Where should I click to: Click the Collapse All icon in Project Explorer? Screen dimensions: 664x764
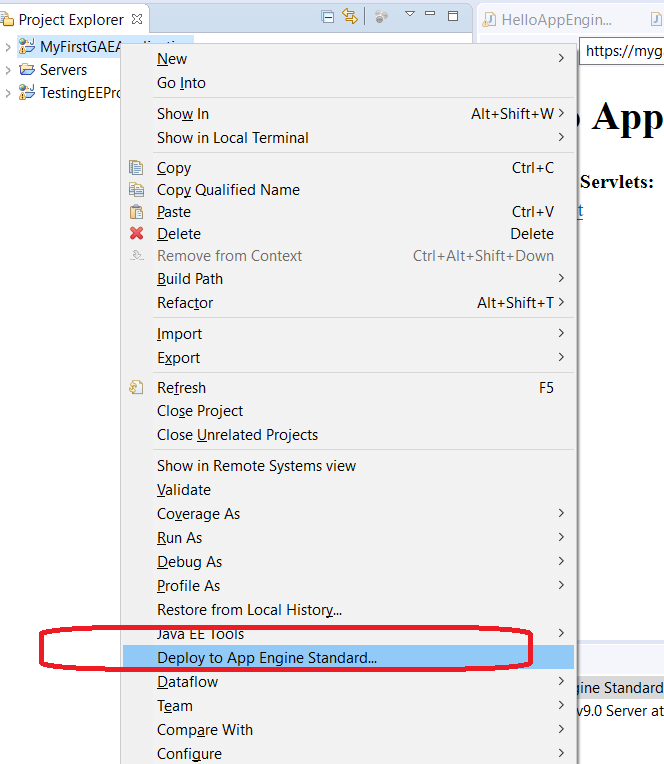328,17
